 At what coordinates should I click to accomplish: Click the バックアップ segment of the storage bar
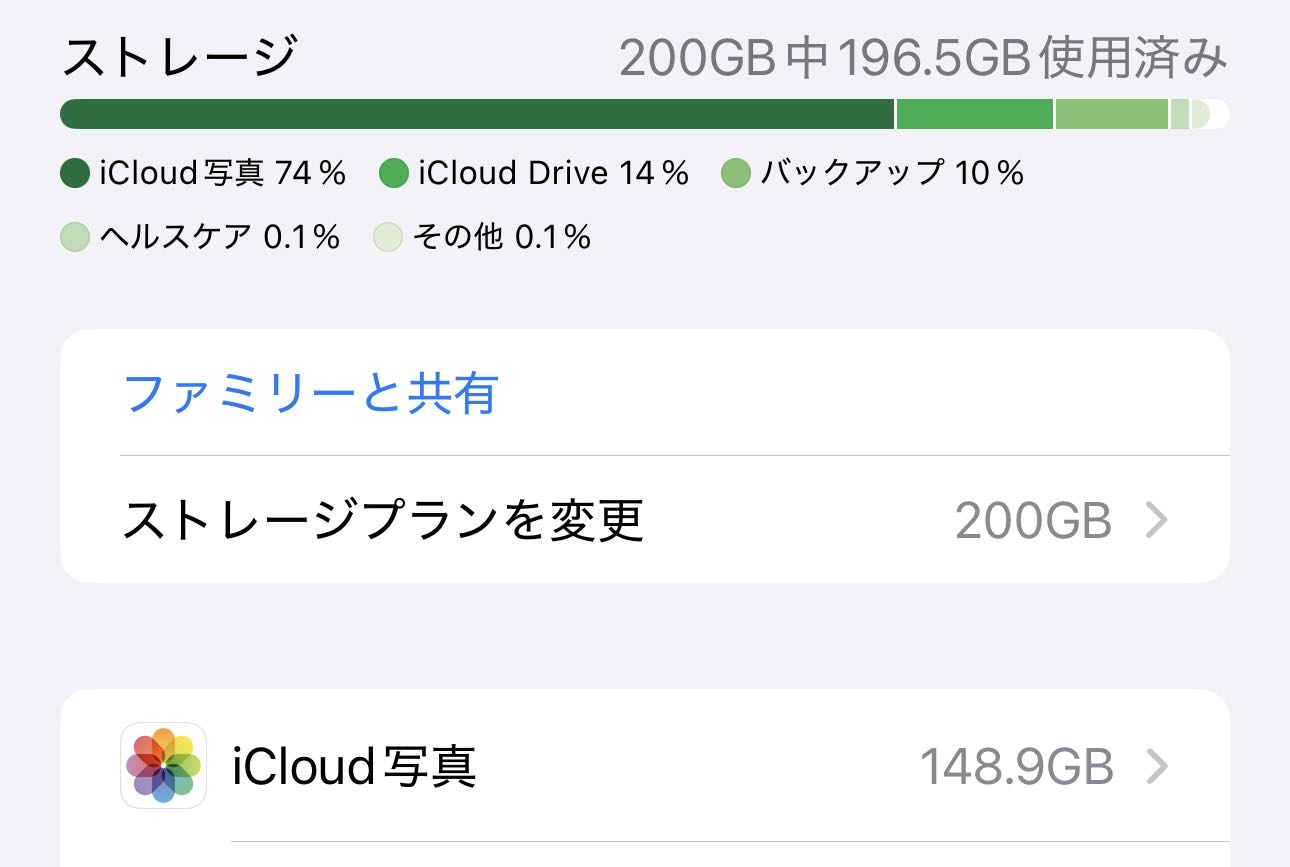point(1111,114)
